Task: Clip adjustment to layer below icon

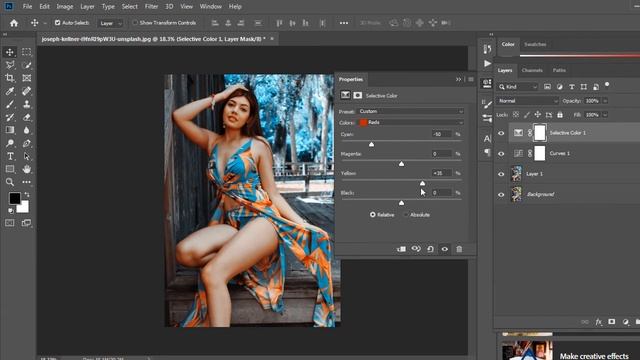Action: point(401,249)
